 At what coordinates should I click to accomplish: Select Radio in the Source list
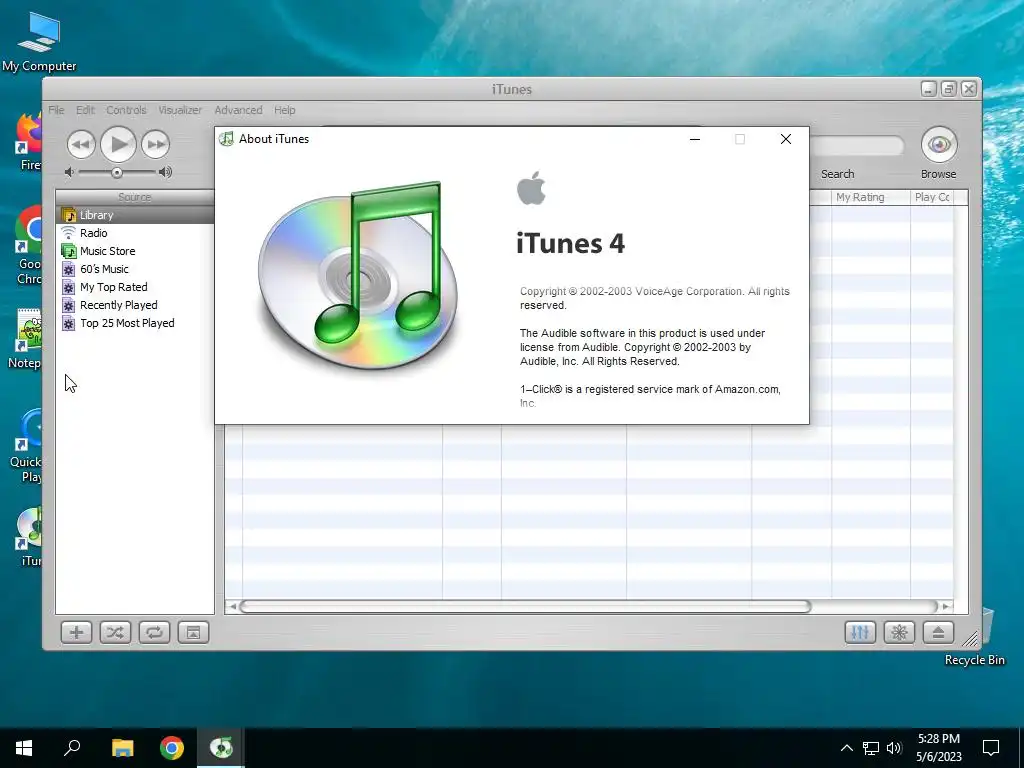pyautogui.click(x=135, y=233)
